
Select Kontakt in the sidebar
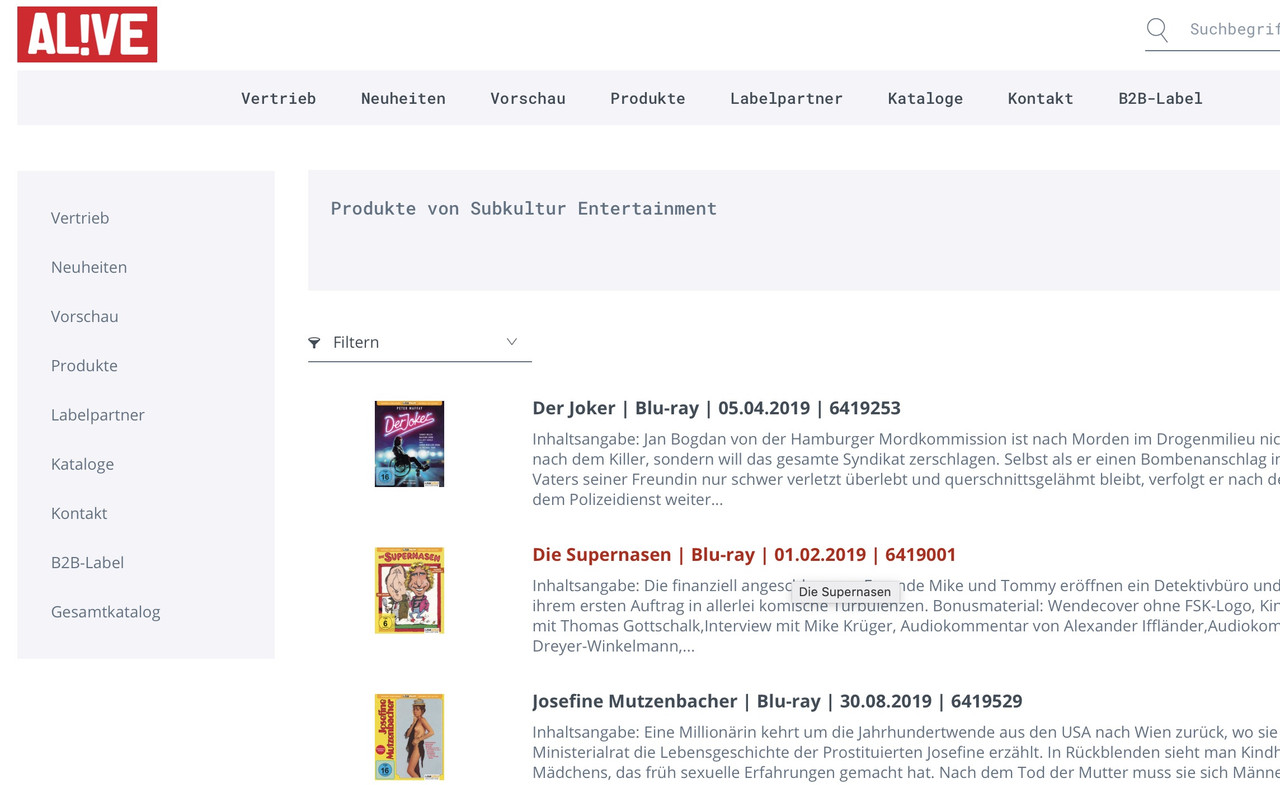tap(79, 513)
